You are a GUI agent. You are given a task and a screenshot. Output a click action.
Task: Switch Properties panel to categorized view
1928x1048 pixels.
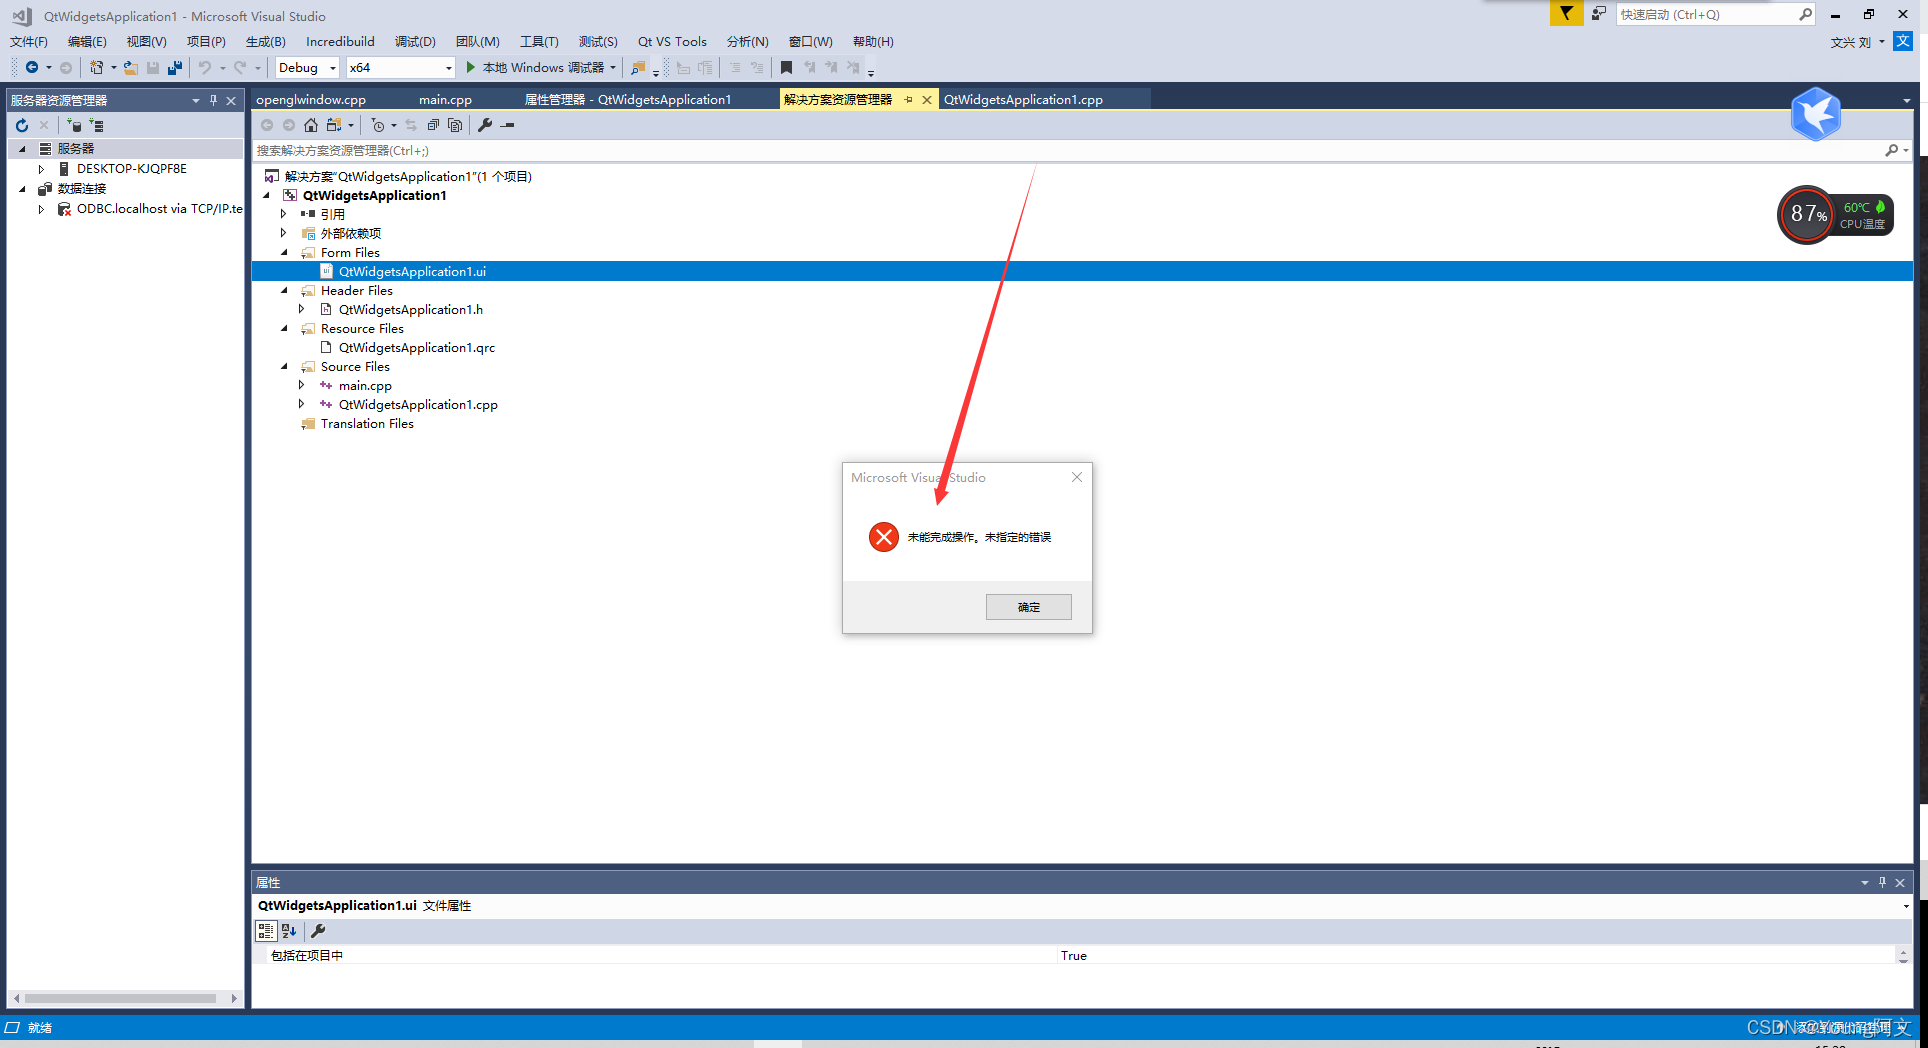tap(266, 931)
